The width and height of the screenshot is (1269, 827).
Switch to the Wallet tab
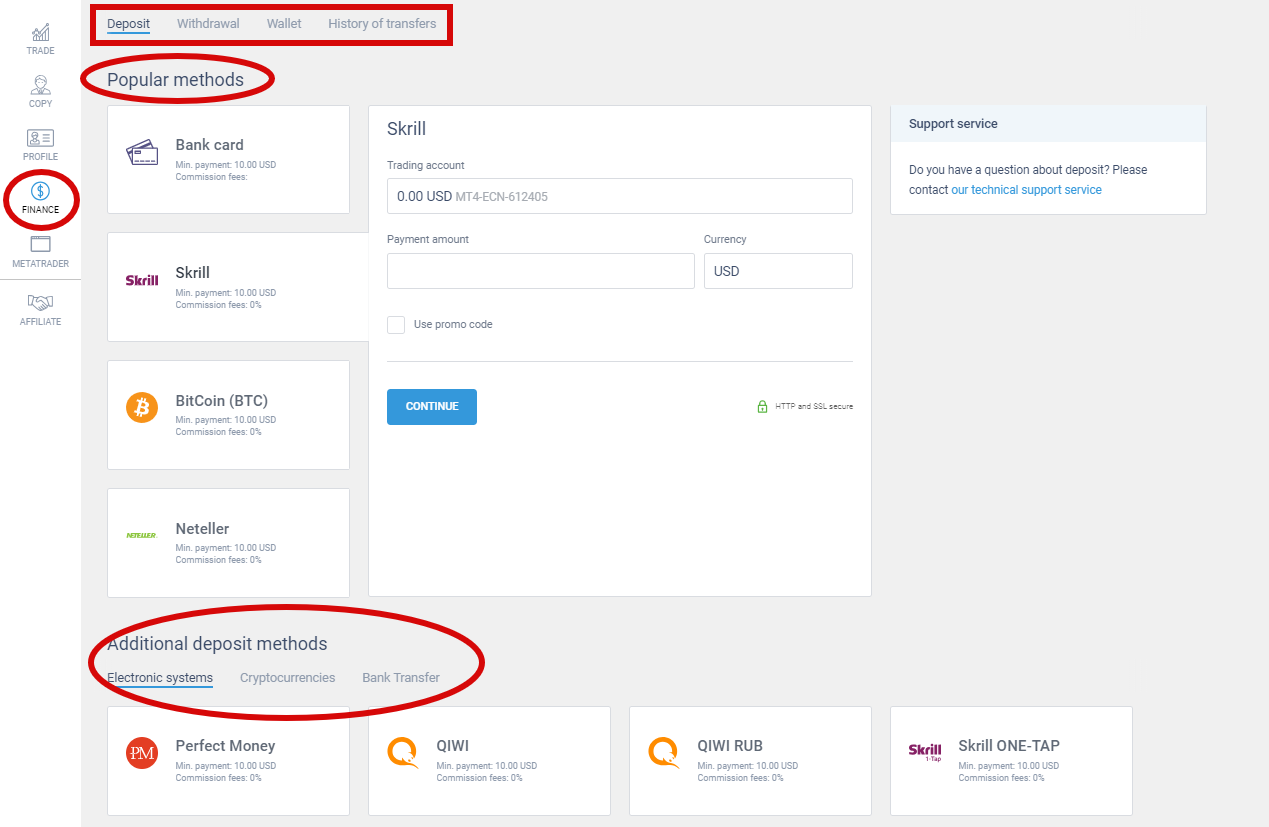[x=284, y=23]
